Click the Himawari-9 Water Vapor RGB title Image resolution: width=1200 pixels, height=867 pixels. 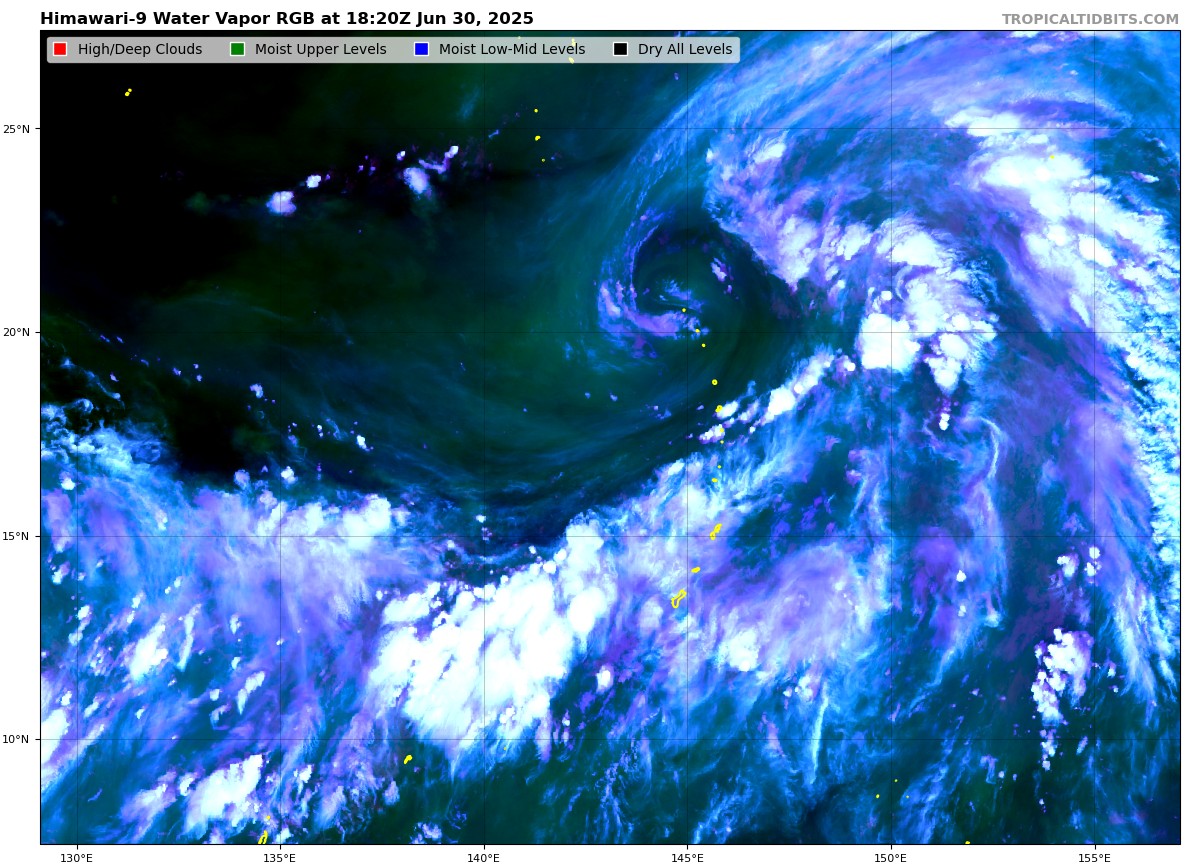tap(287, 19)
